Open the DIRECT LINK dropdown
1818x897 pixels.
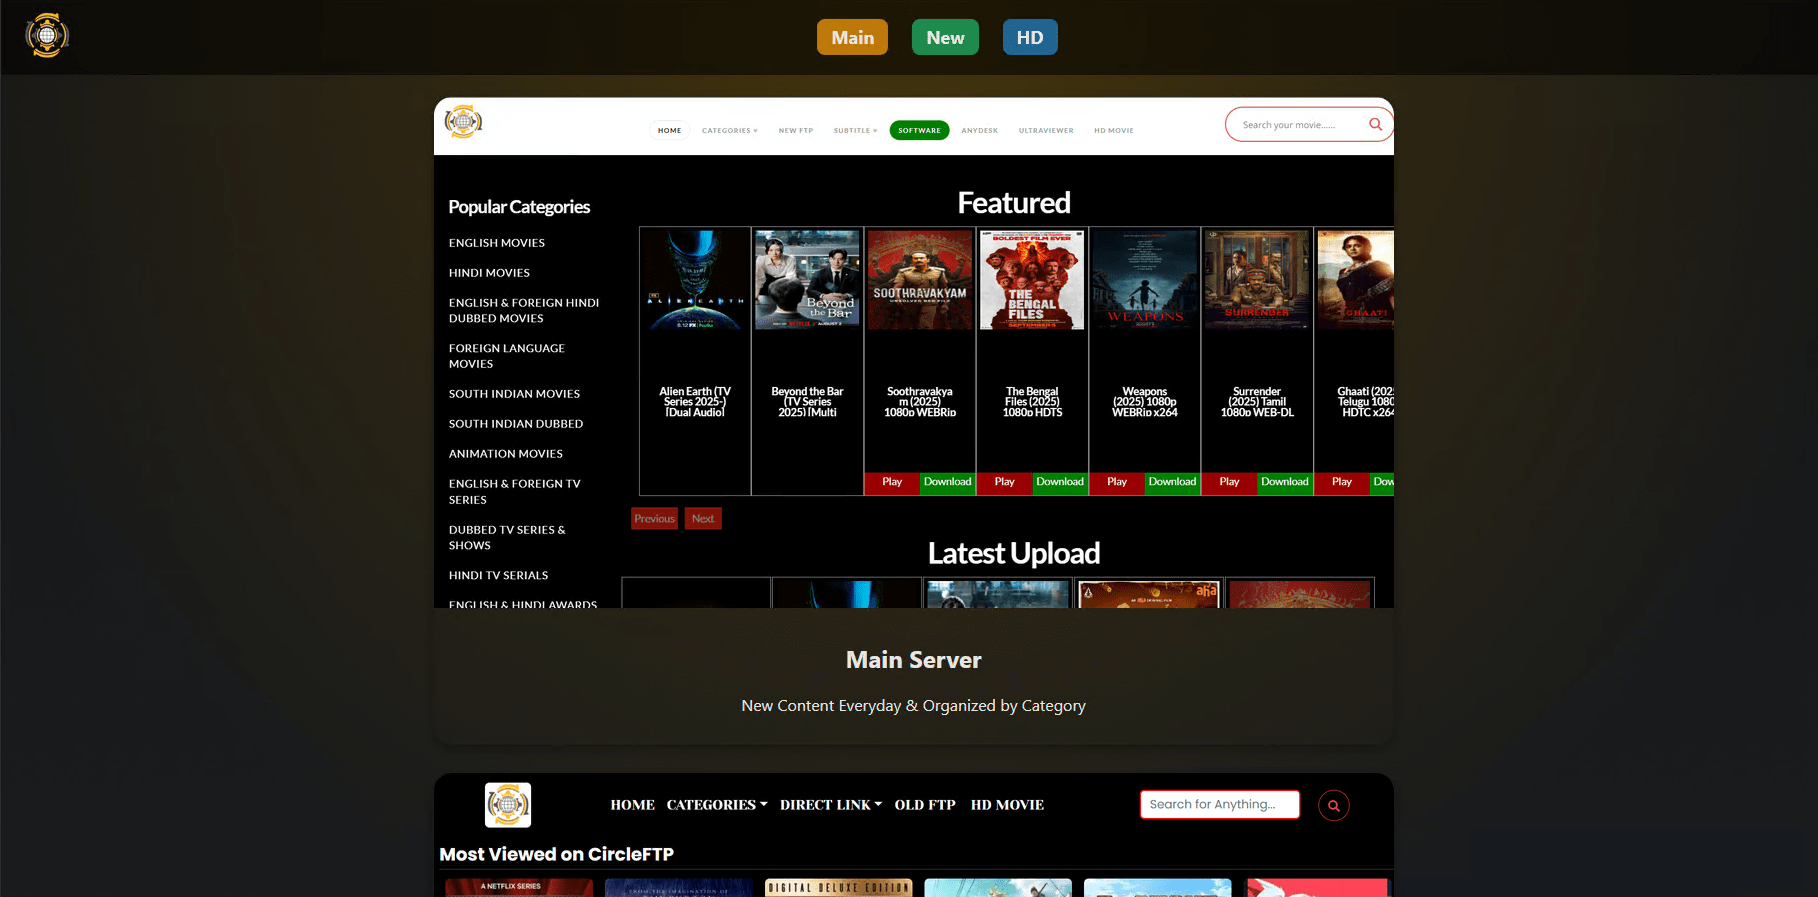point(830,805)
